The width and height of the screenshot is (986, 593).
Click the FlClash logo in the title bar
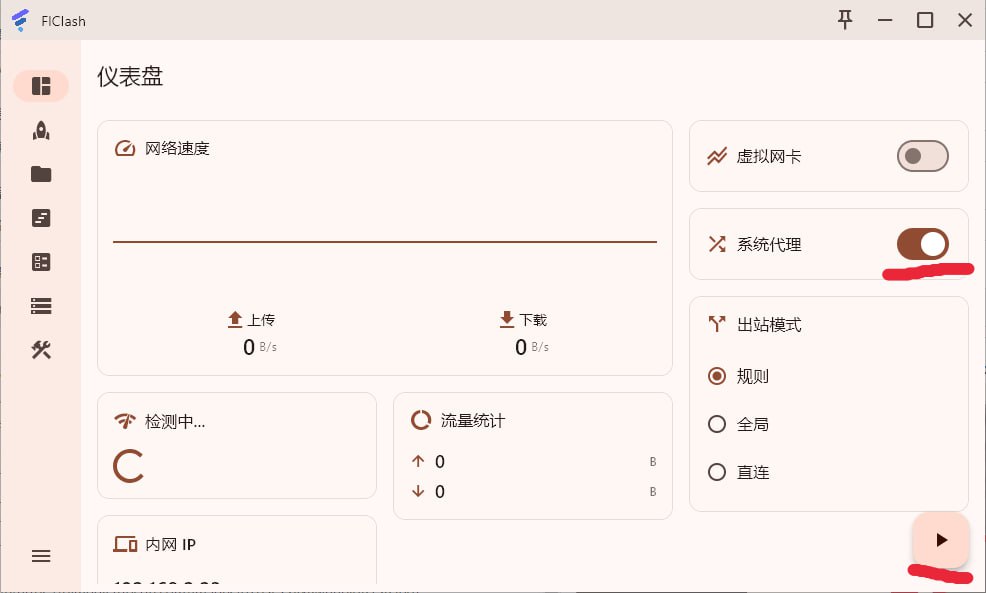click(x=20, y=20)
